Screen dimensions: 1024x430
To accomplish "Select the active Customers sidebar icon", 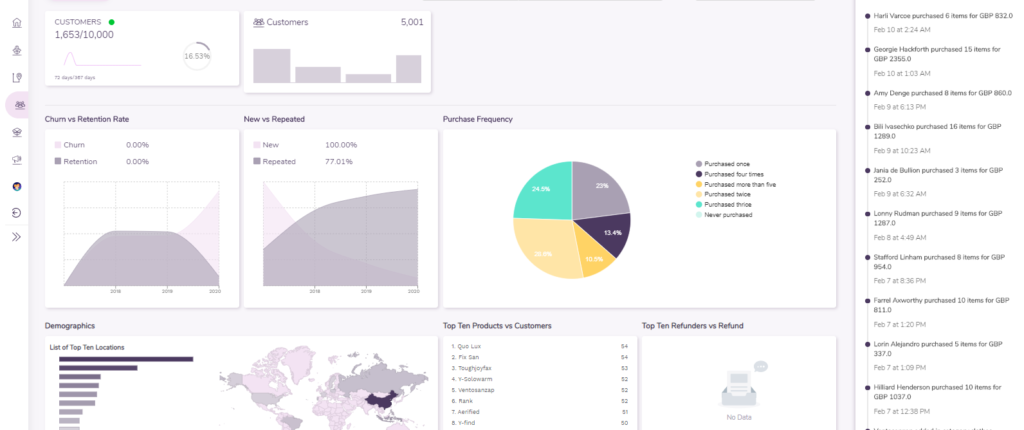I will [17, 104].
